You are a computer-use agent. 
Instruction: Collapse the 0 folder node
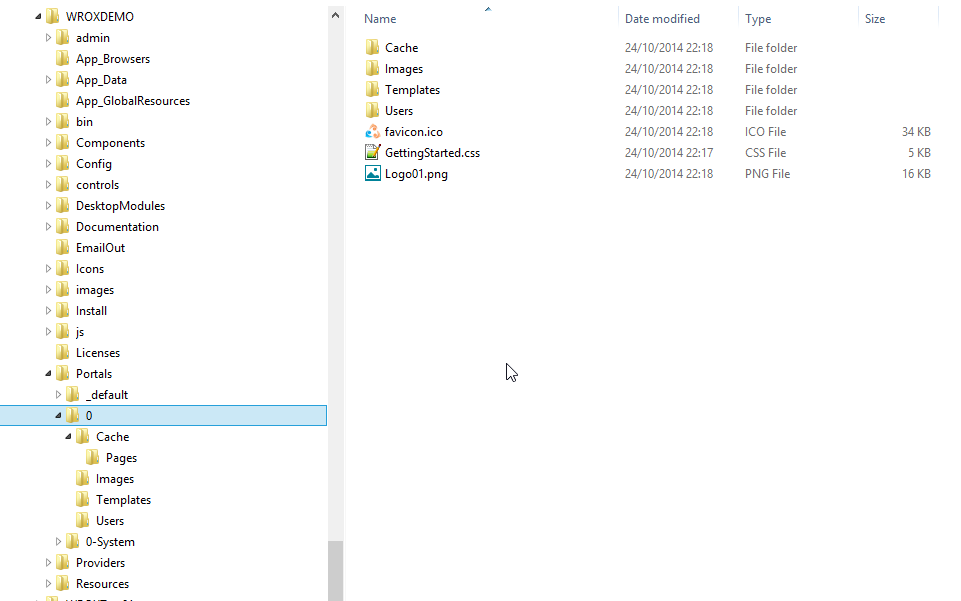pyautogui.click(x=58, y=415)
